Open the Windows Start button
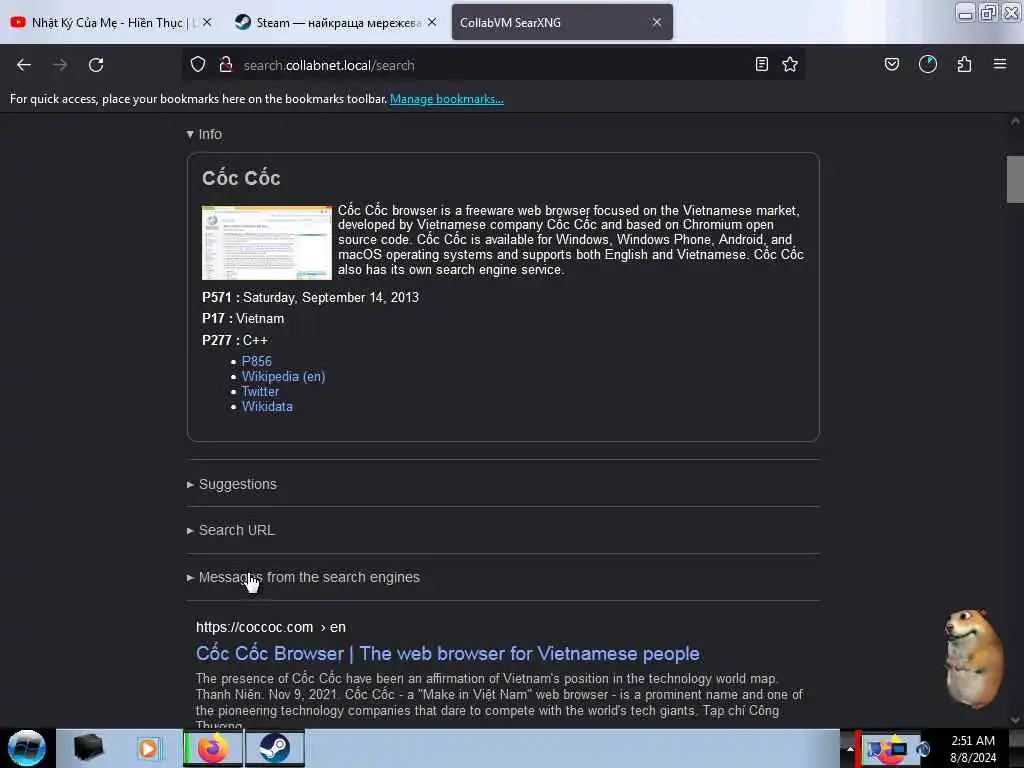Screen dimensions: 1024x768 click(x=27, y=748)
